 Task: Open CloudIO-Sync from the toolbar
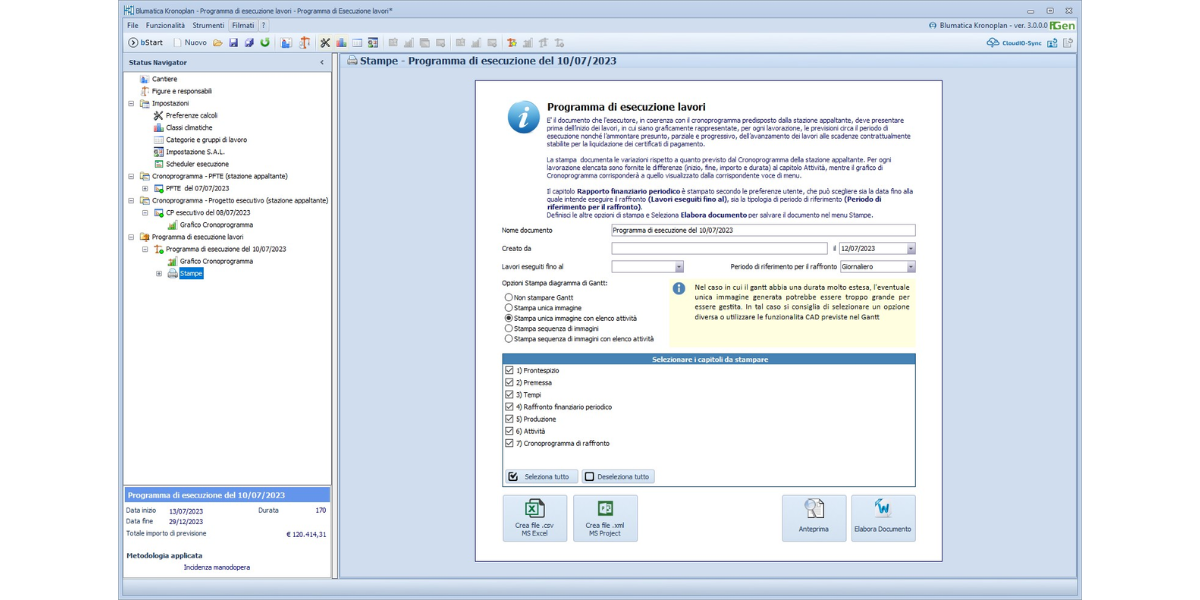pos(1014,43)
